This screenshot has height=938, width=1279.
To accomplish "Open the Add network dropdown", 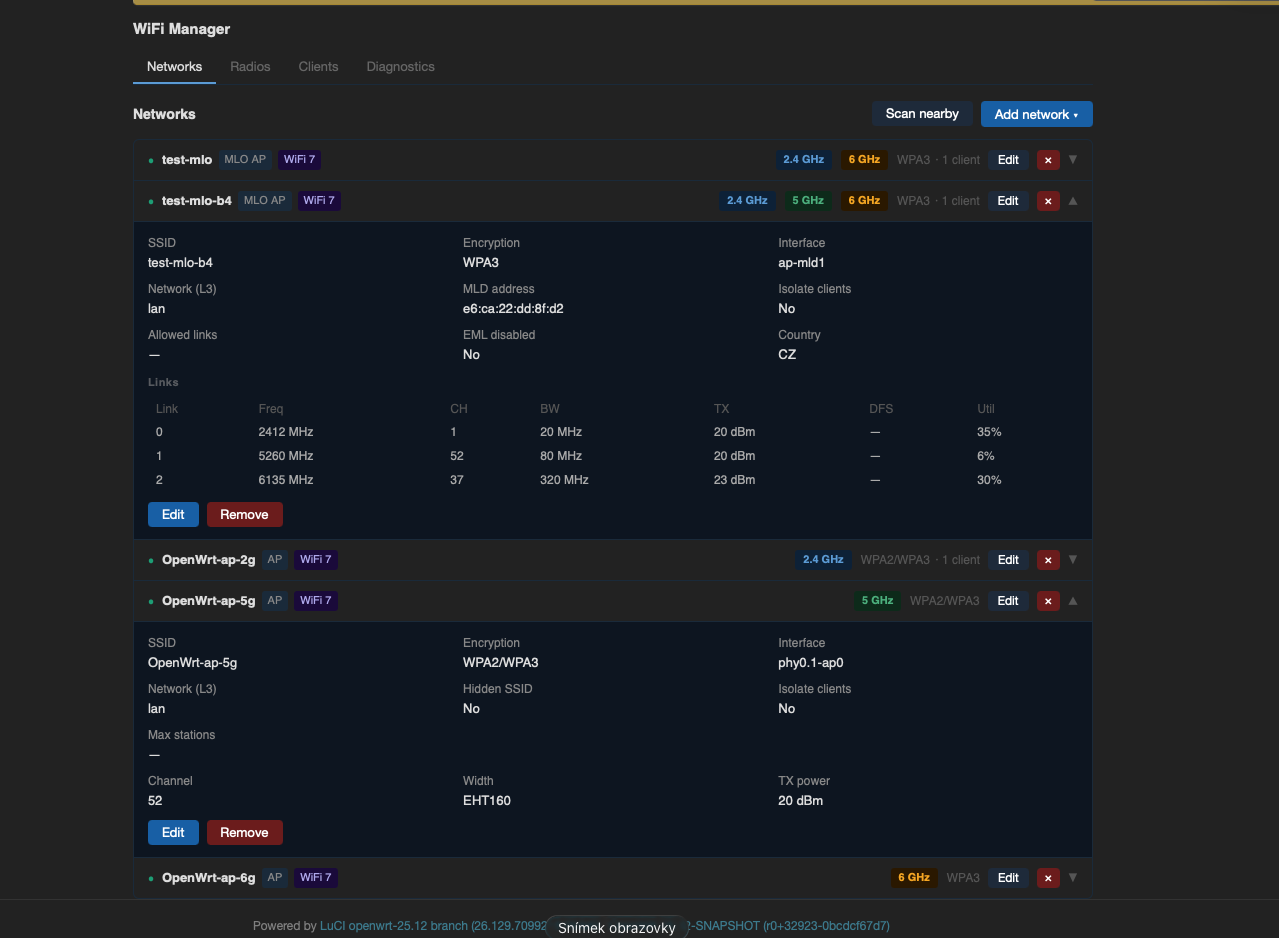I will (x=1036, y=114).
